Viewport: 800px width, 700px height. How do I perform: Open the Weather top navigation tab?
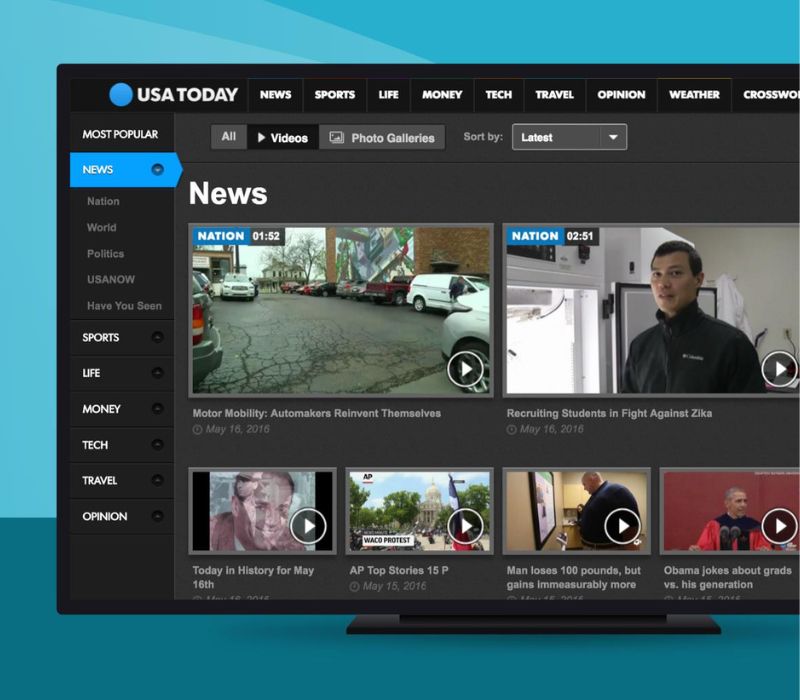pyautogui.click(x=694, y=95)
